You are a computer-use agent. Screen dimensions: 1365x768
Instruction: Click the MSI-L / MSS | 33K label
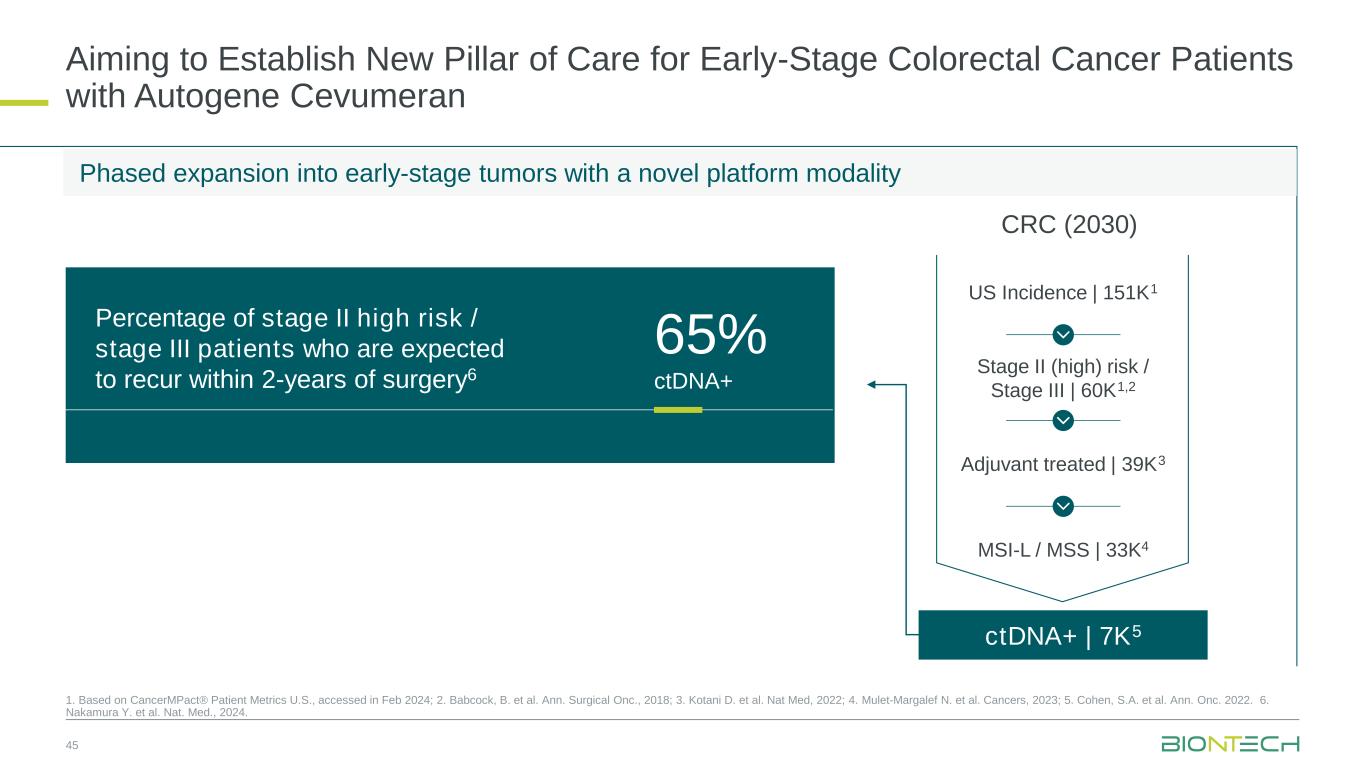(1062, 548)
